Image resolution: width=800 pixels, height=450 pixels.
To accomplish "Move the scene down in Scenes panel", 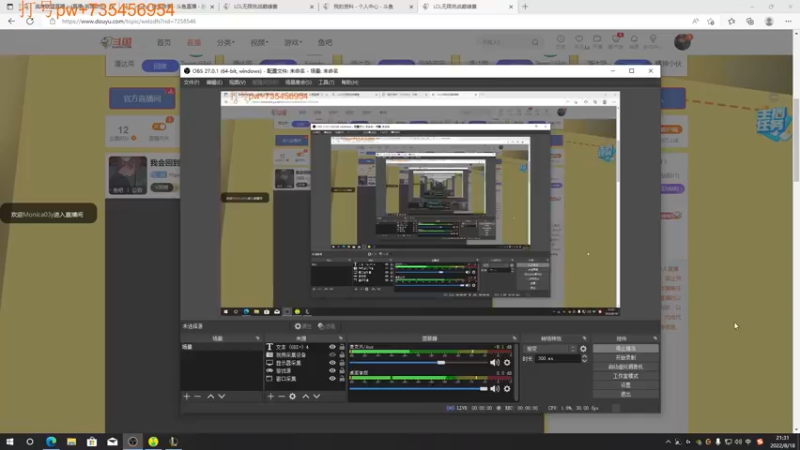I will [221, 396].
